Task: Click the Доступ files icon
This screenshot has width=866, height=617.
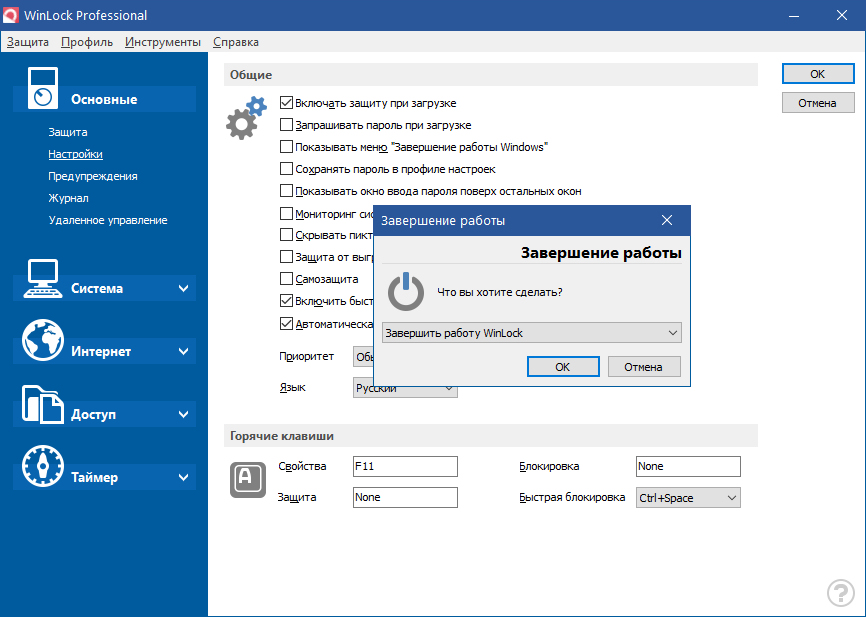Action: click(42, 404)
